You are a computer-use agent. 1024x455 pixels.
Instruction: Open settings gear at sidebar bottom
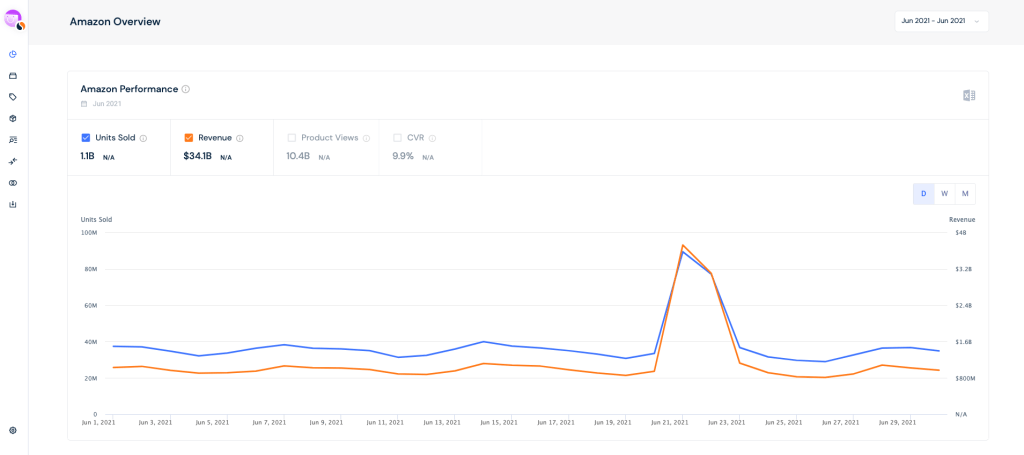(12, 430)
